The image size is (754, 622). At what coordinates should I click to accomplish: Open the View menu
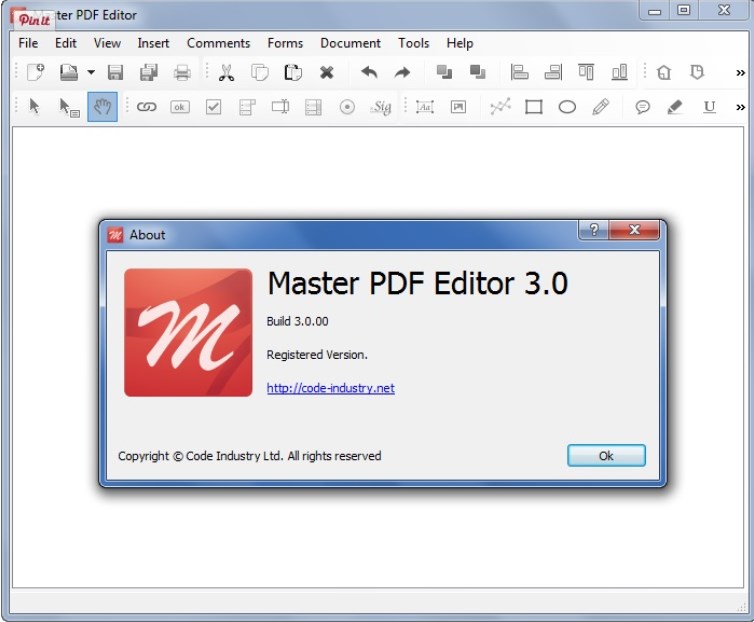point(107,43)
